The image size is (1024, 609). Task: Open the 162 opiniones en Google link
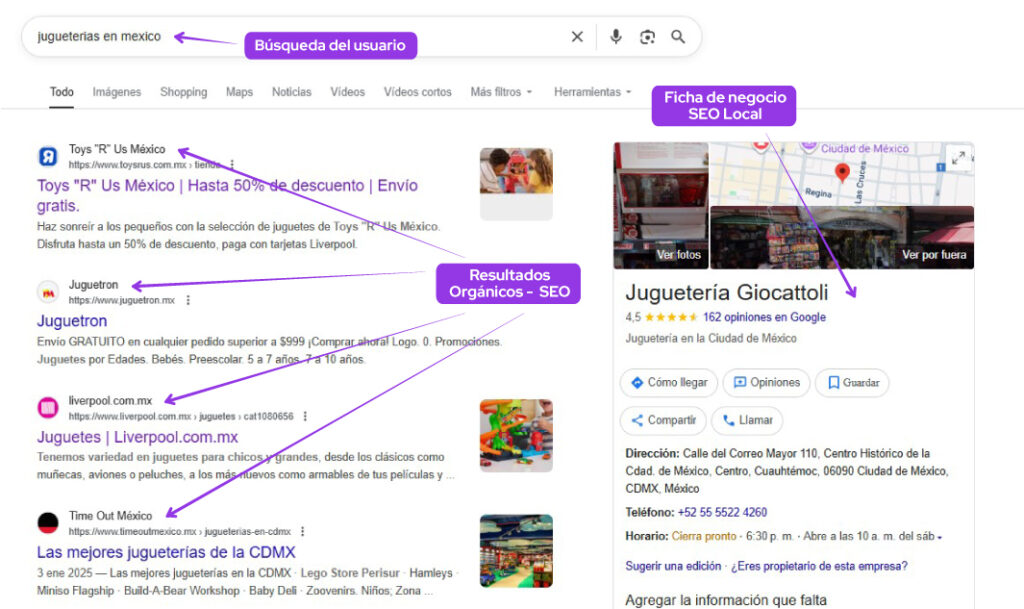(764, 317)
